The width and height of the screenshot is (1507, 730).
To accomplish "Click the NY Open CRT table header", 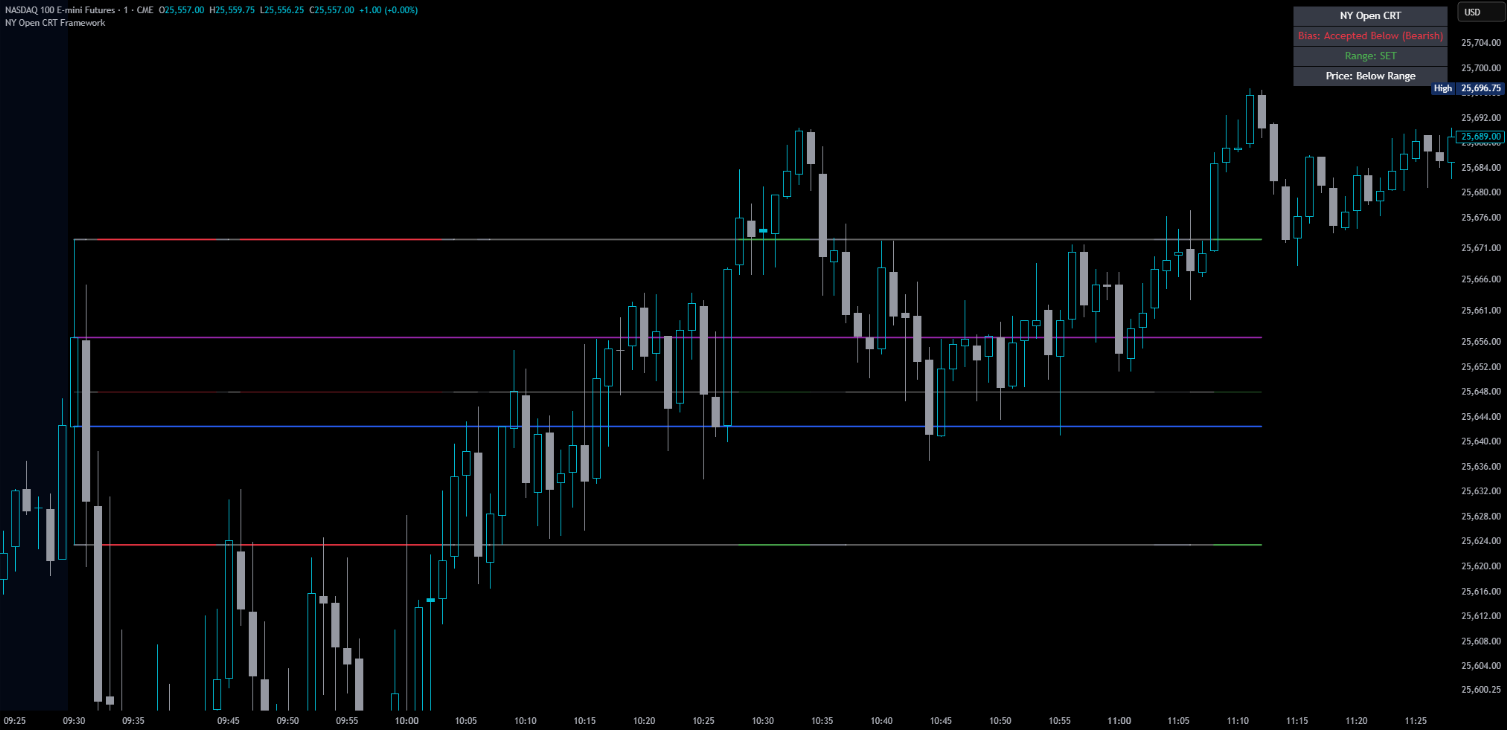I will click(1370, 15).
